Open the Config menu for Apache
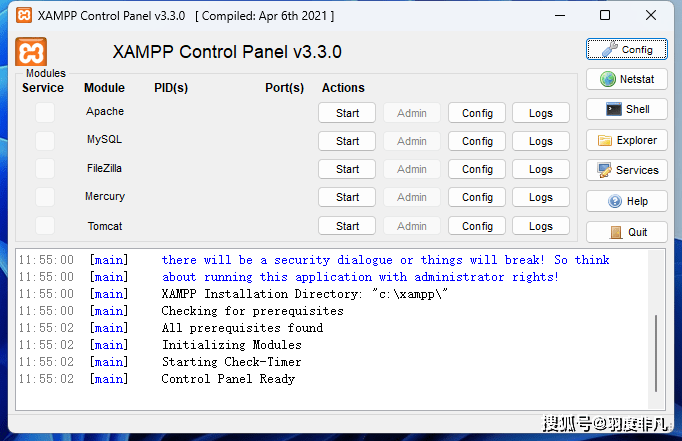Image resolution: width=682 pixels, height=441 pixels. 477,113
